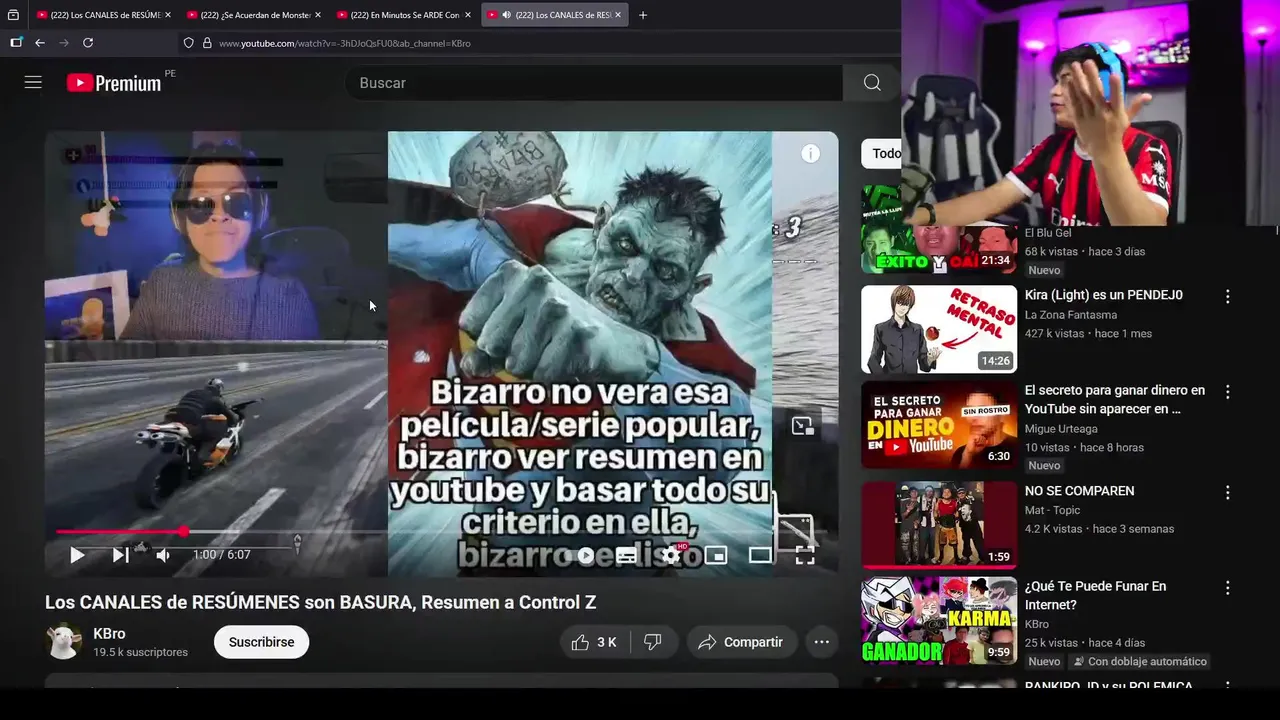Open Kira (Light) video thumbnail
The height and width of the screenshot is (720, 1280).
coord(939,329)
